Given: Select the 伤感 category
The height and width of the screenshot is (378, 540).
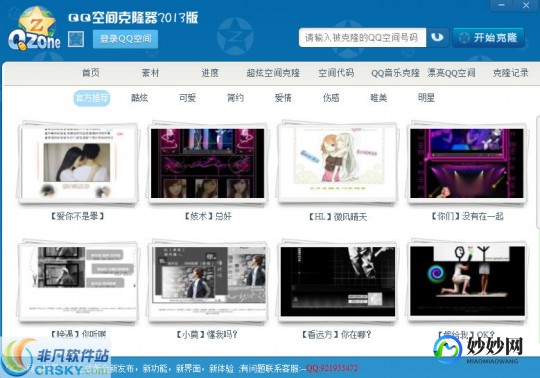Looking at the screenshot, I should (331, 98).
